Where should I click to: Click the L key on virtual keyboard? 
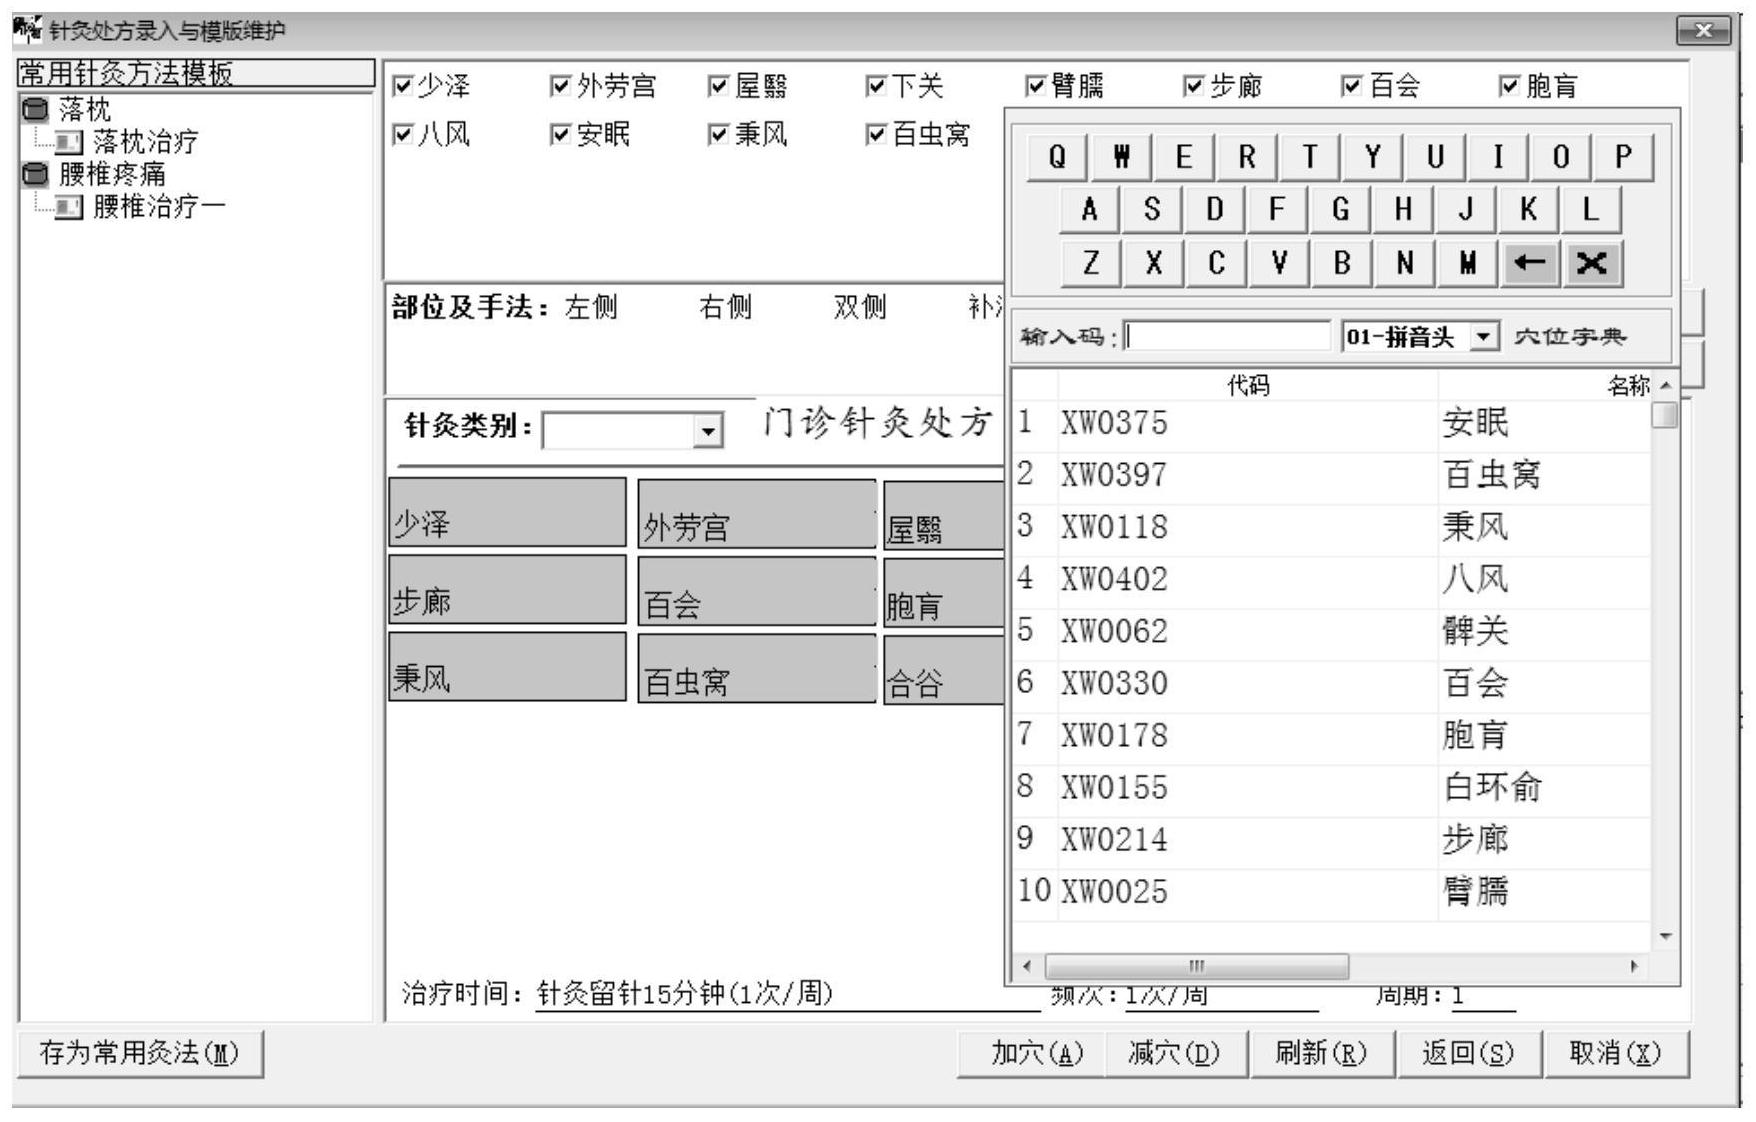click(1590, 209)
